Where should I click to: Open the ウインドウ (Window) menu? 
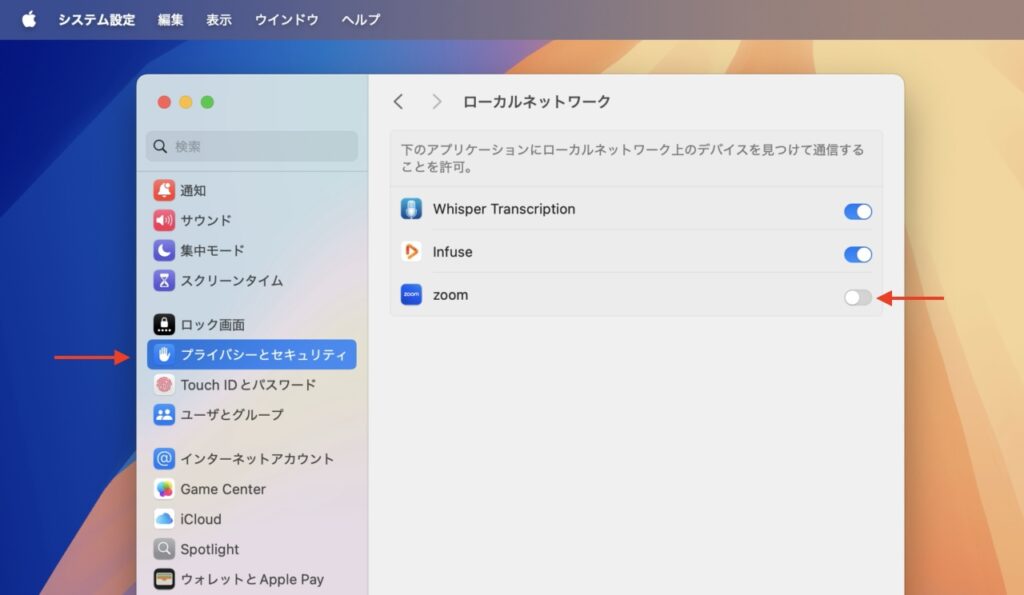tap(286, 19)
